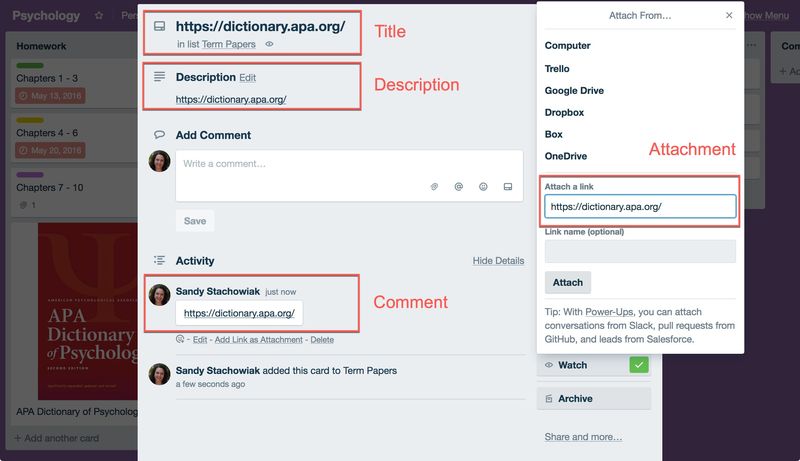Select OneDrive as attachment source
The width and height of the screenshot is (800, 461).
[x=565, y=156]
